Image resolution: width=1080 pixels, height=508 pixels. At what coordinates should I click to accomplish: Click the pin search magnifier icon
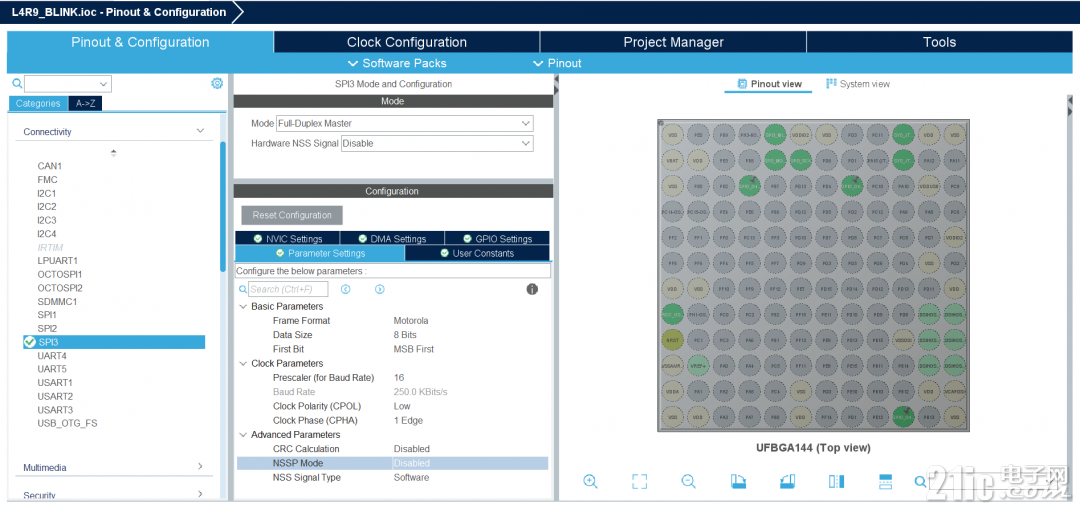tap(920, 481)
